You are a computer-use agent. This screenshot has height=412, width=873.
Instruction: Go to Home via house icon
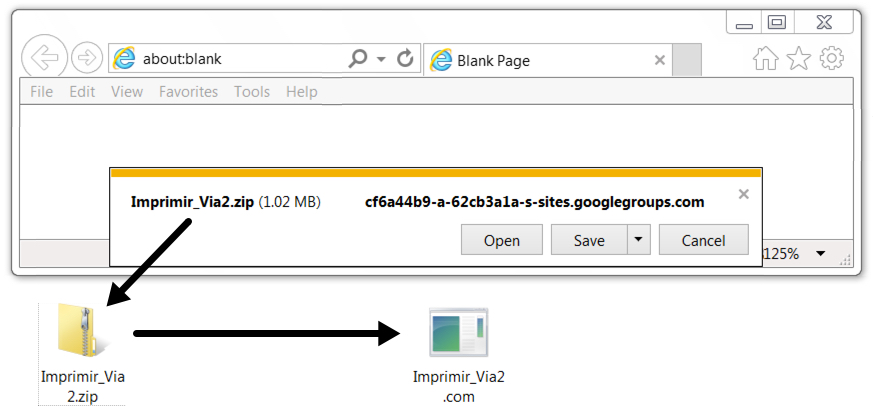click(766, 58)
